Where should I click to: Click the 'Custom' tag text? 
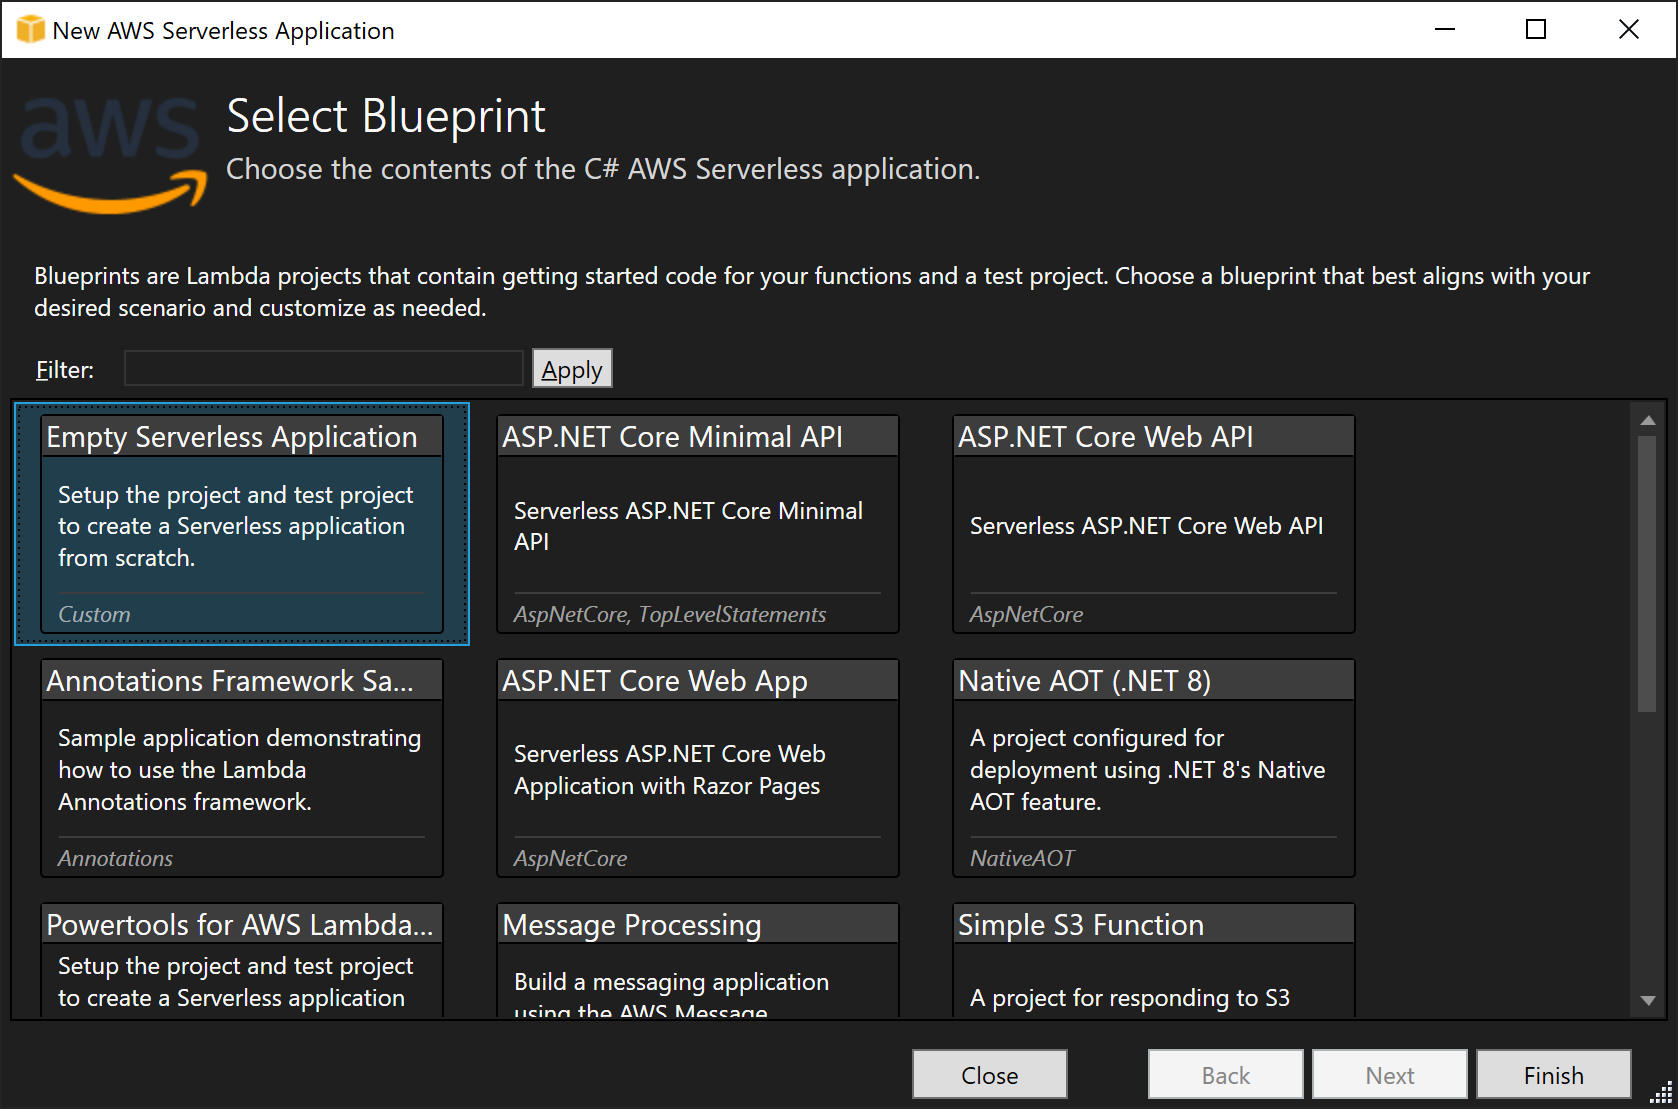tap(94, 614)
